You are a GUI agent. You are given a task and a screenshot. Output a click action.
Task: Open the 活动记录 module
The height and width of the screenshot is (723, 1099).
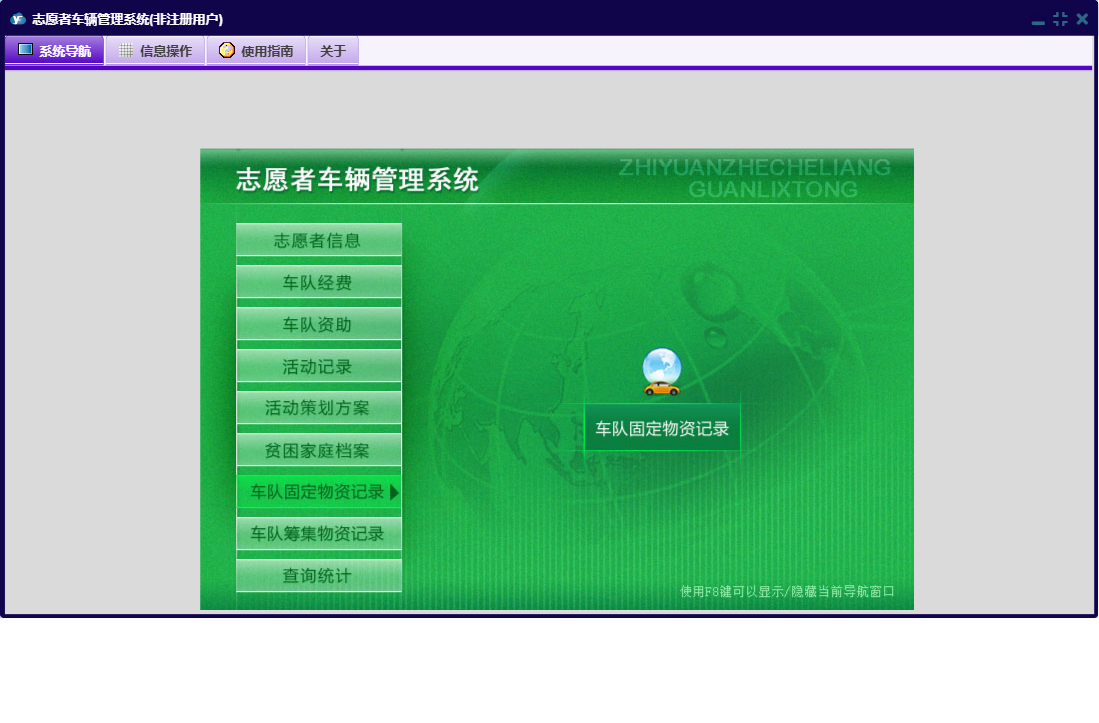[319, 366]
